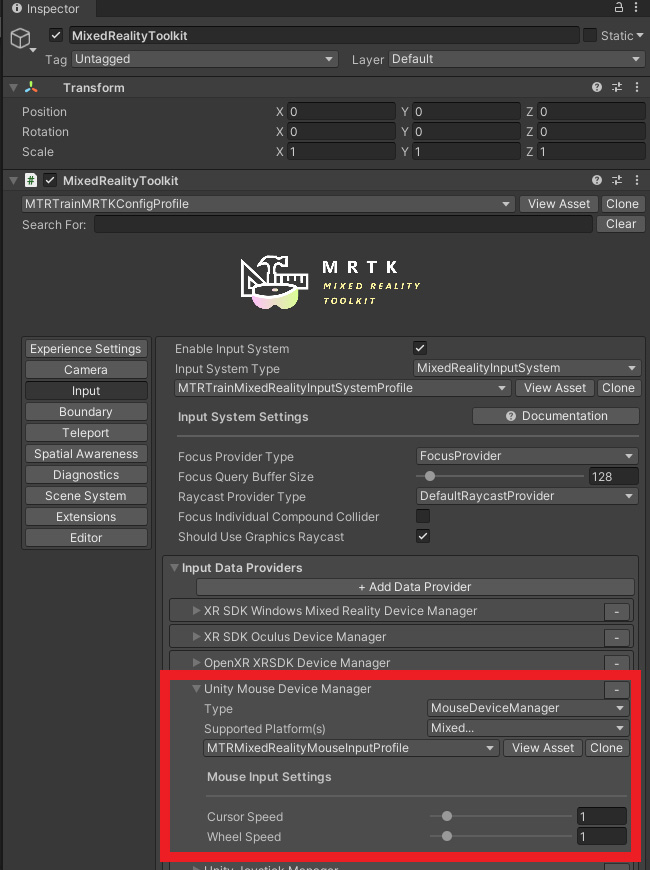The image size is (650, 870).
Task: Select the Teleport tab
Action: tap(86, 433)
